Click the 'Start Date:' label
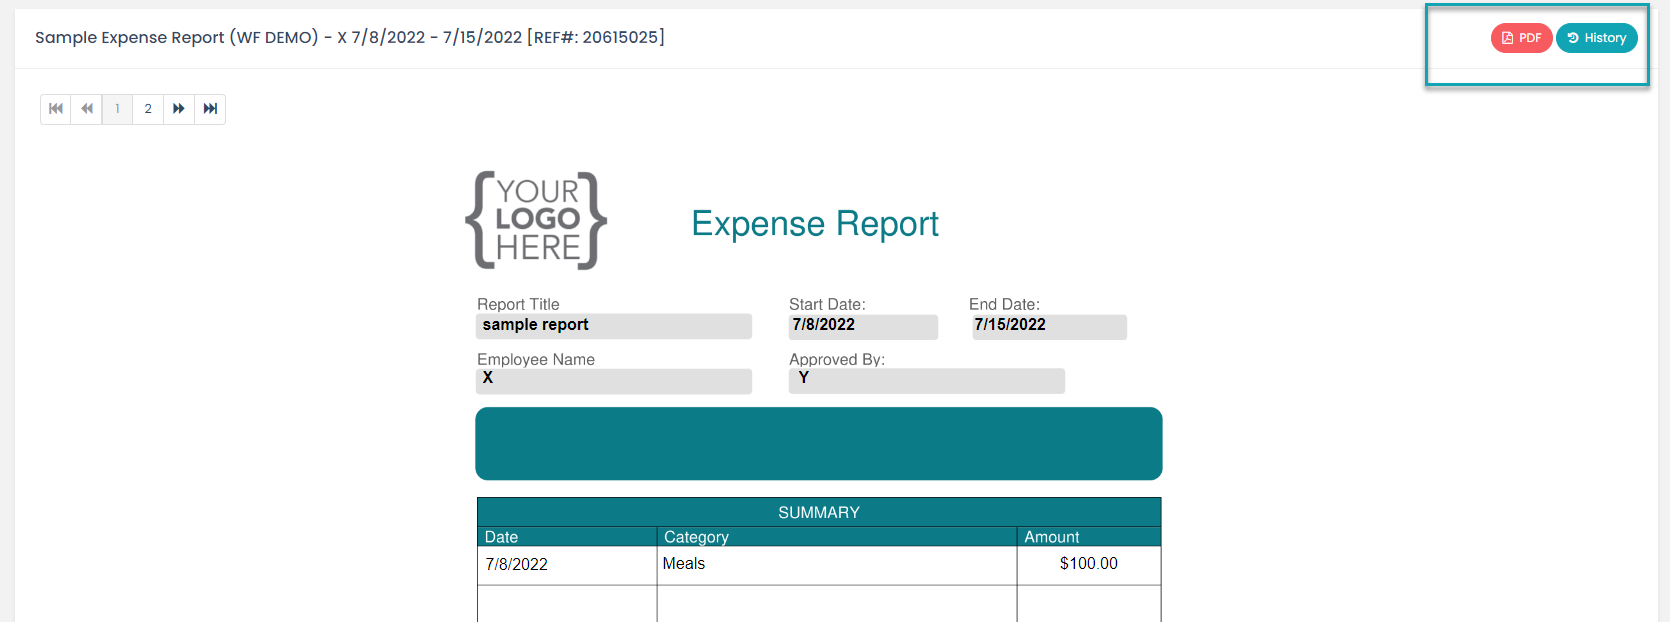This screenshot has height=622, width=1670. click(827, 304)
